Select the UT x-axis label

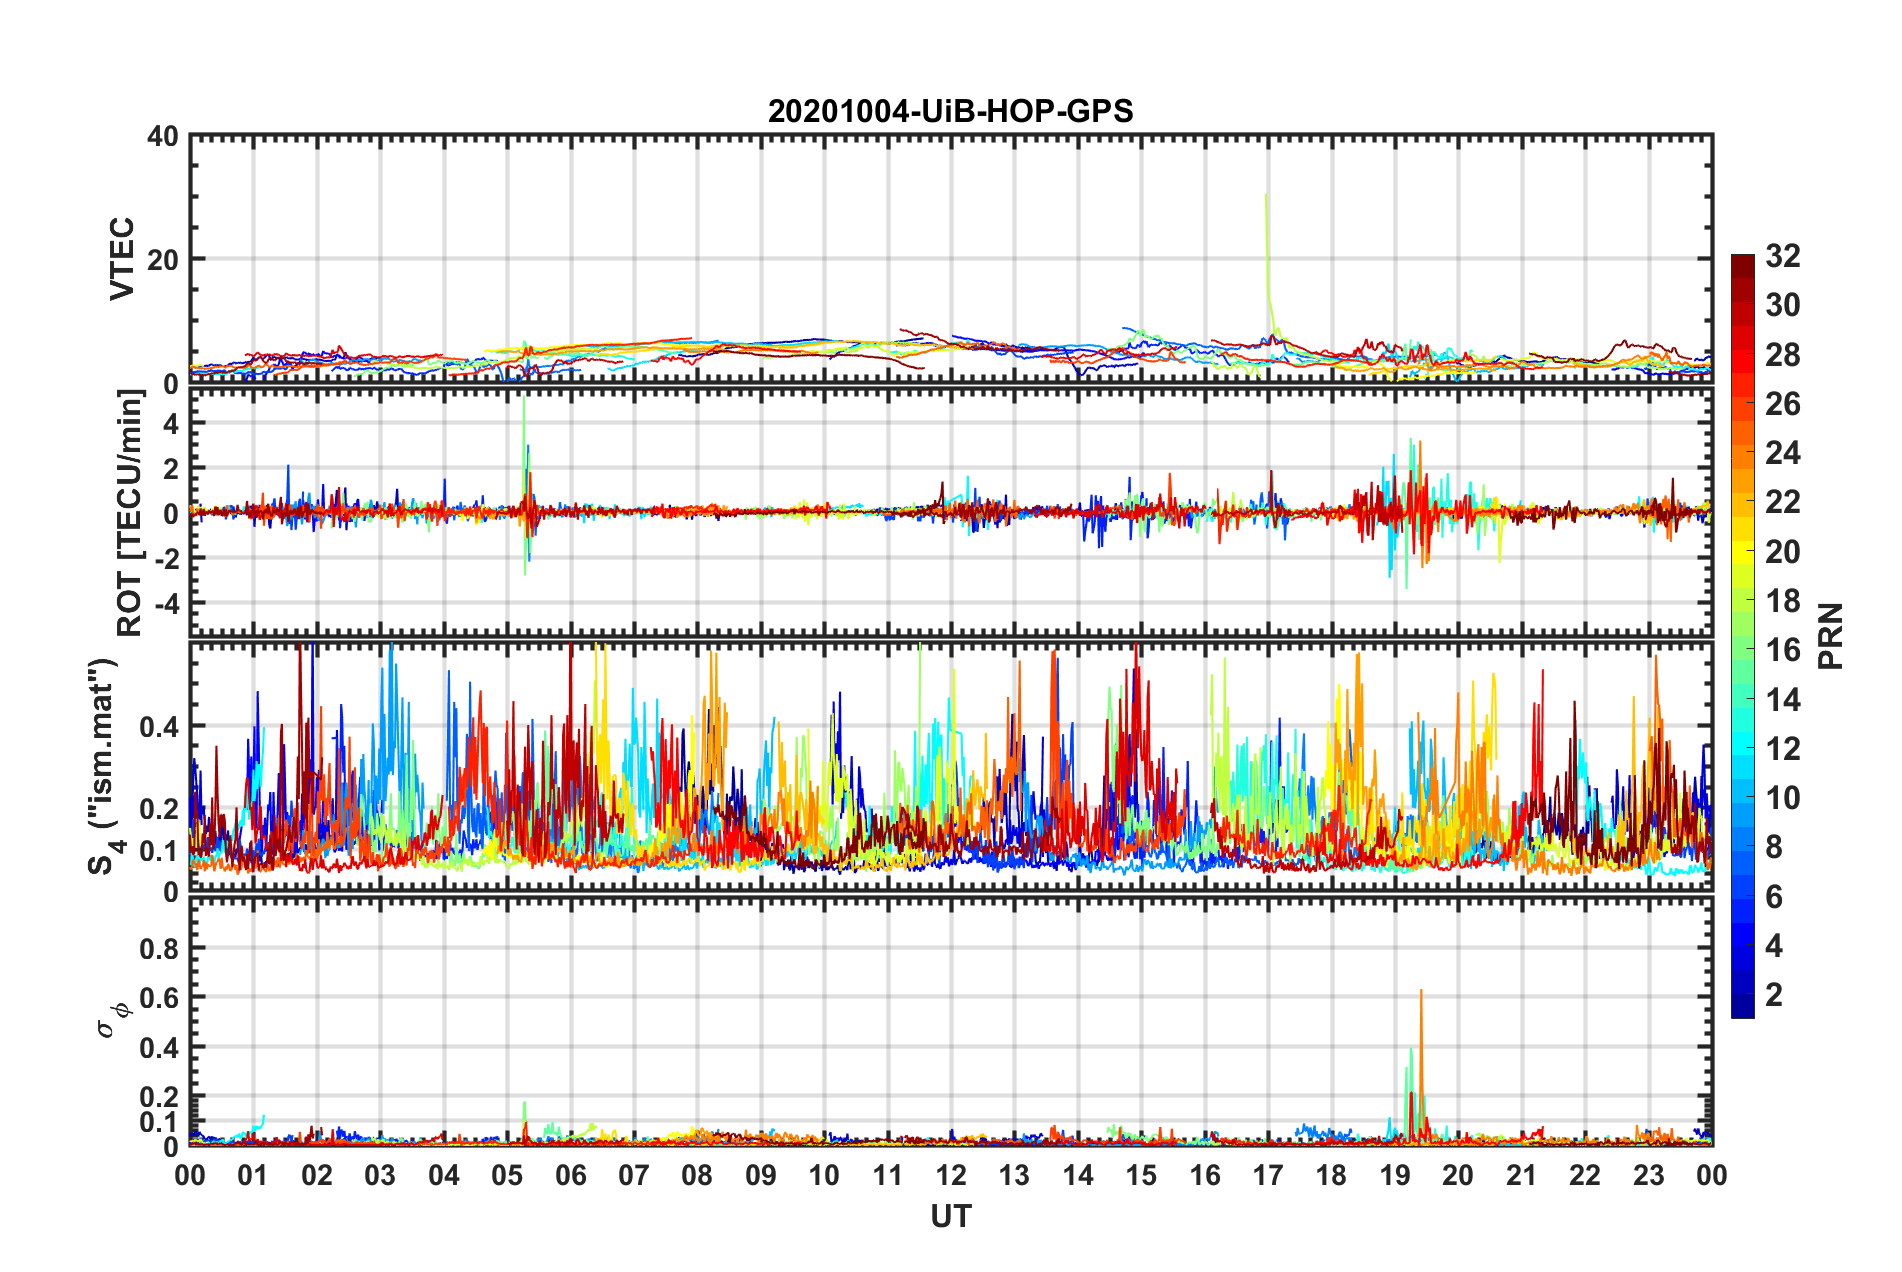[x=950, y=1216]
